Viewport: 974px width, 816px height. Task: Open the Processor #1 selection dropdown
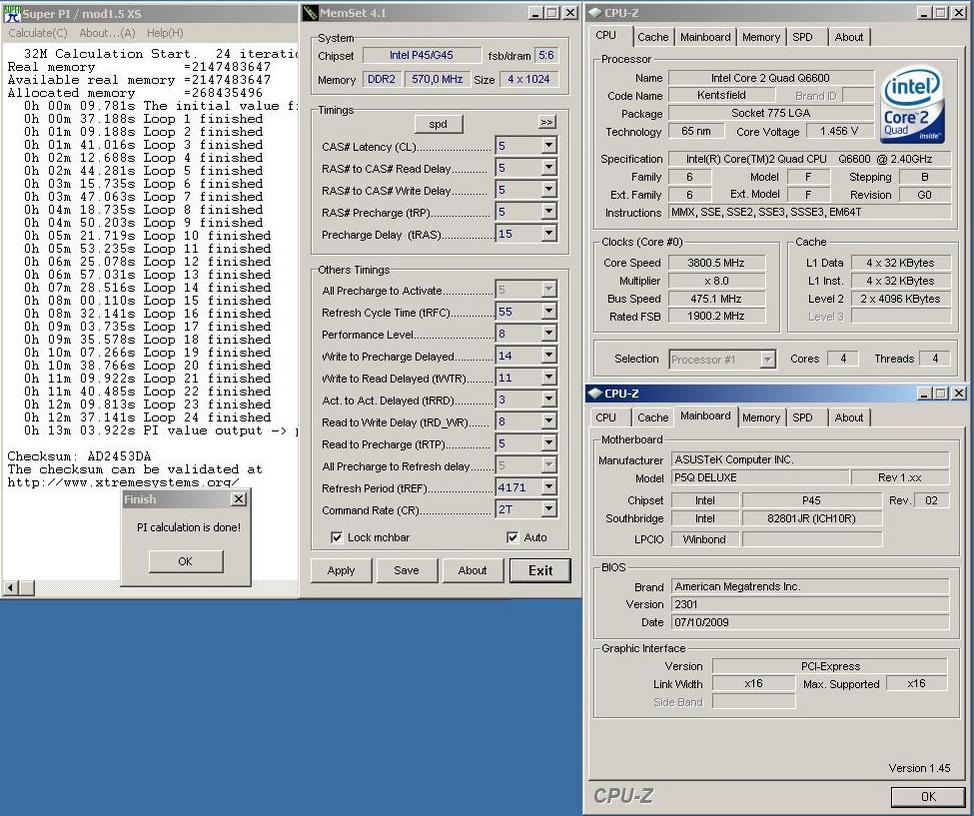(768, 360)
